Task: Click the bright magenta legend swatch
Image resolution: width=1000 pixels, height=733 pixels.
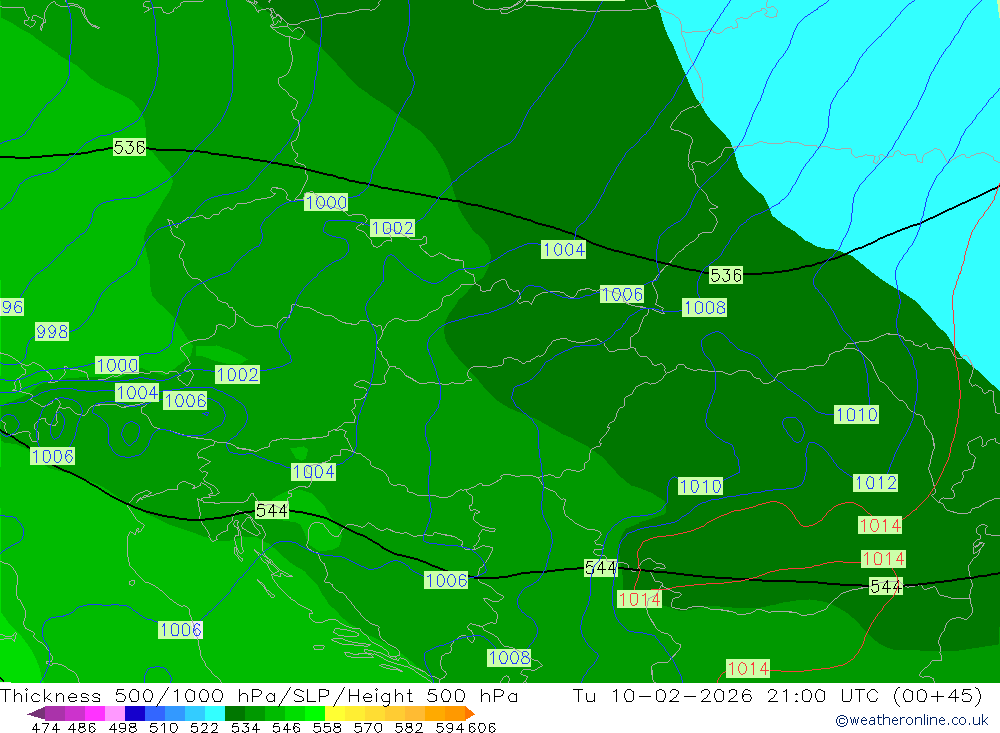Action: [95, 713]
